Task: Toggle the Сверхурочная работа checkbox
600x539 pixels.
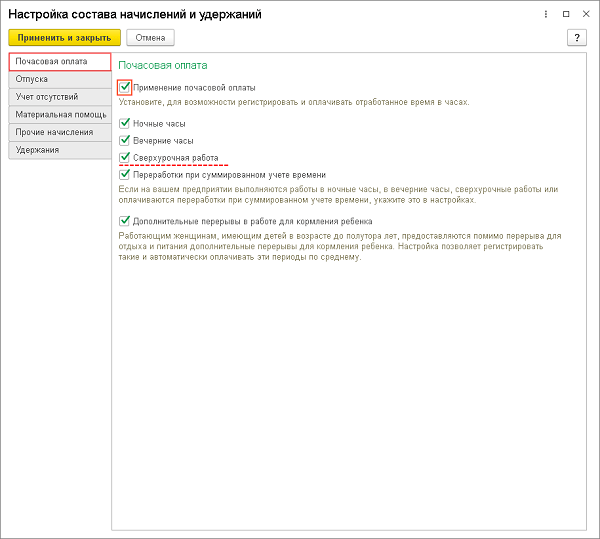Action: (125, 157)
